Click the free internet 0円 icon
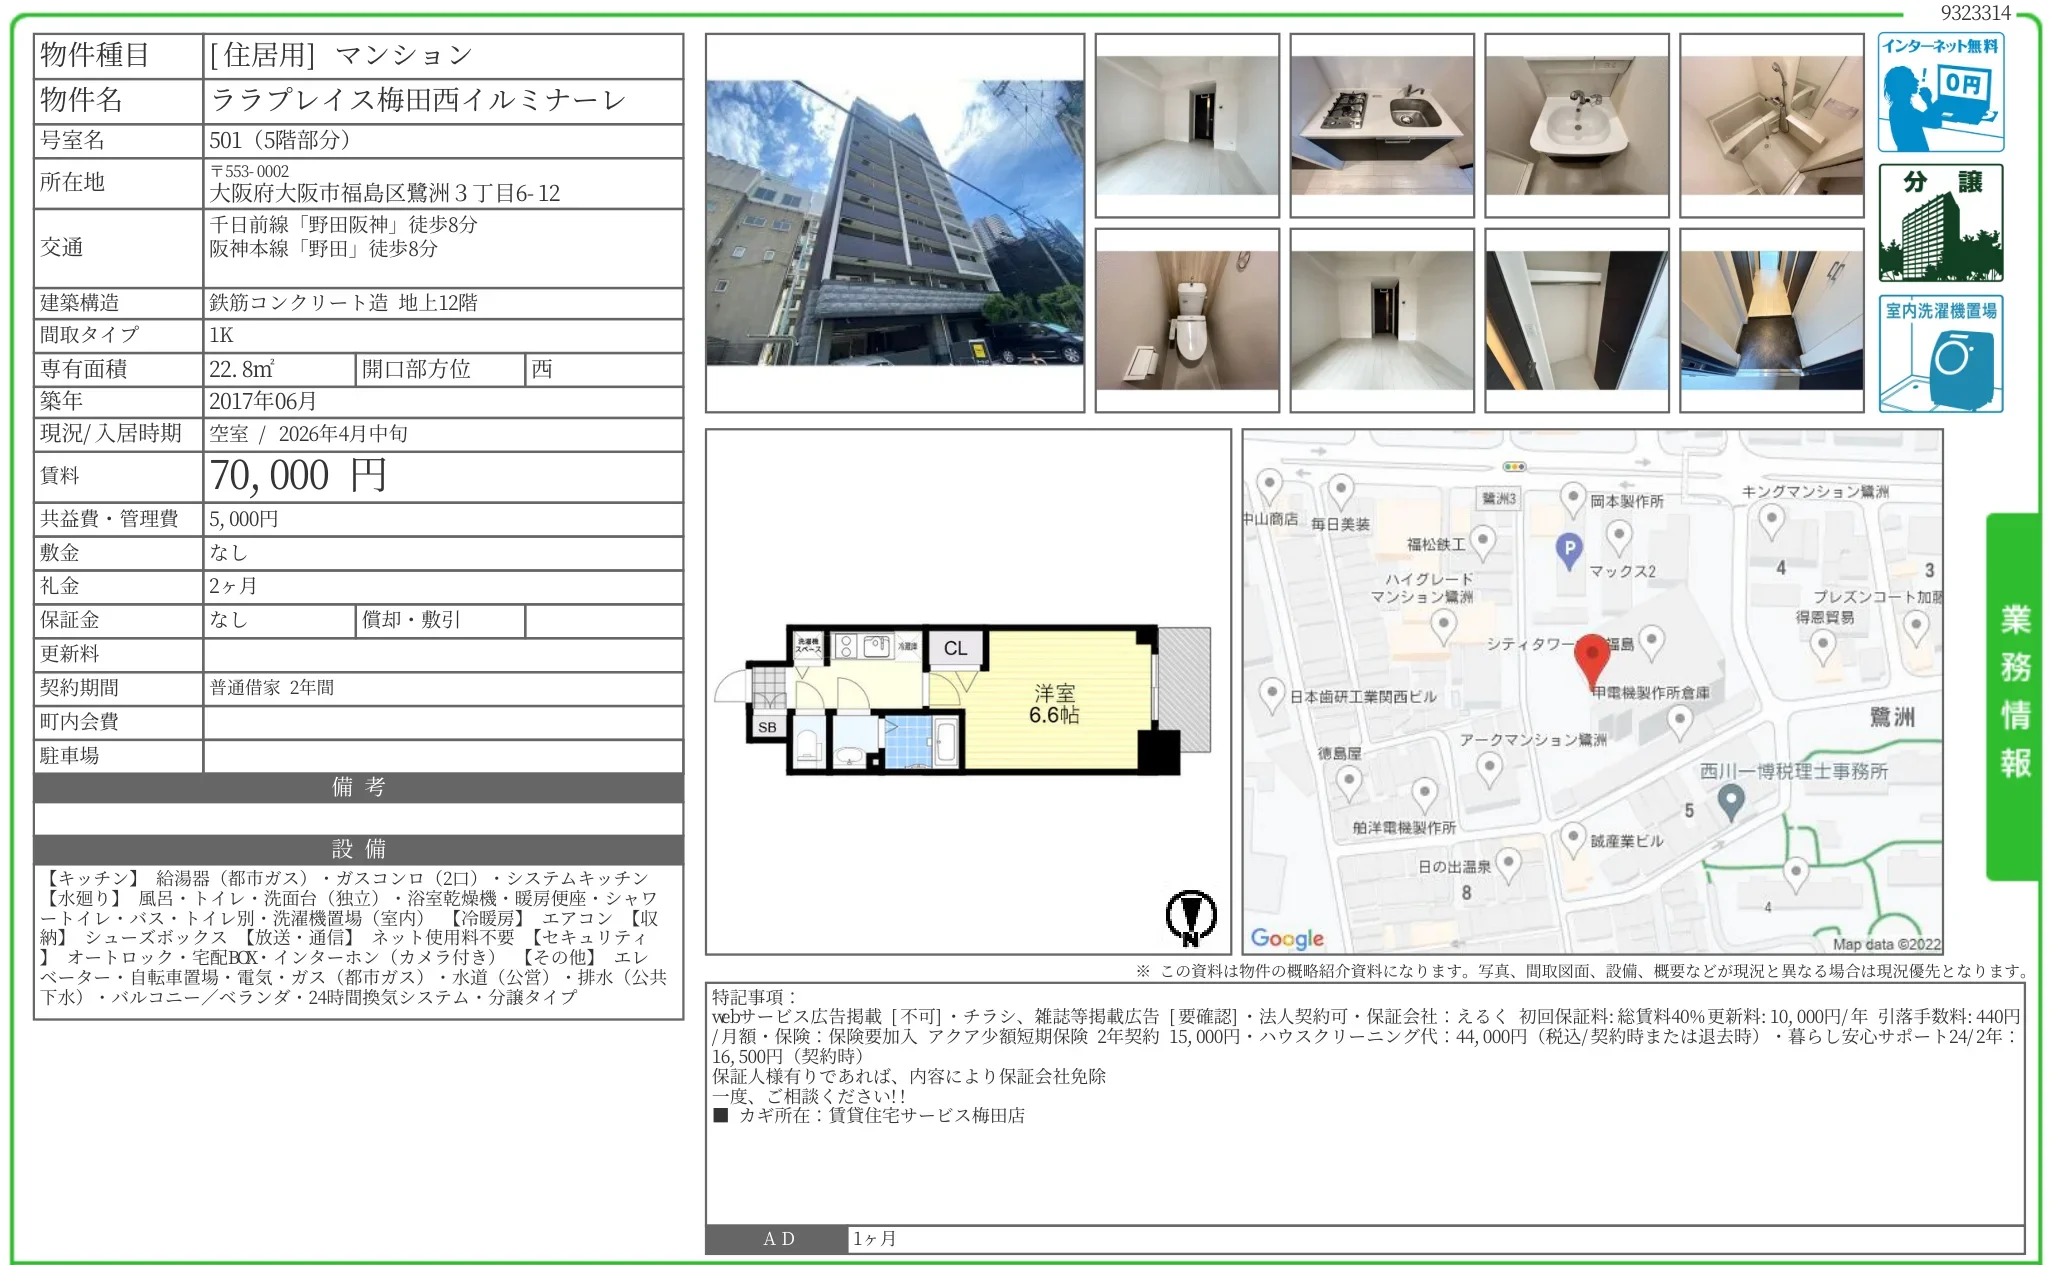 (1940, 92)
